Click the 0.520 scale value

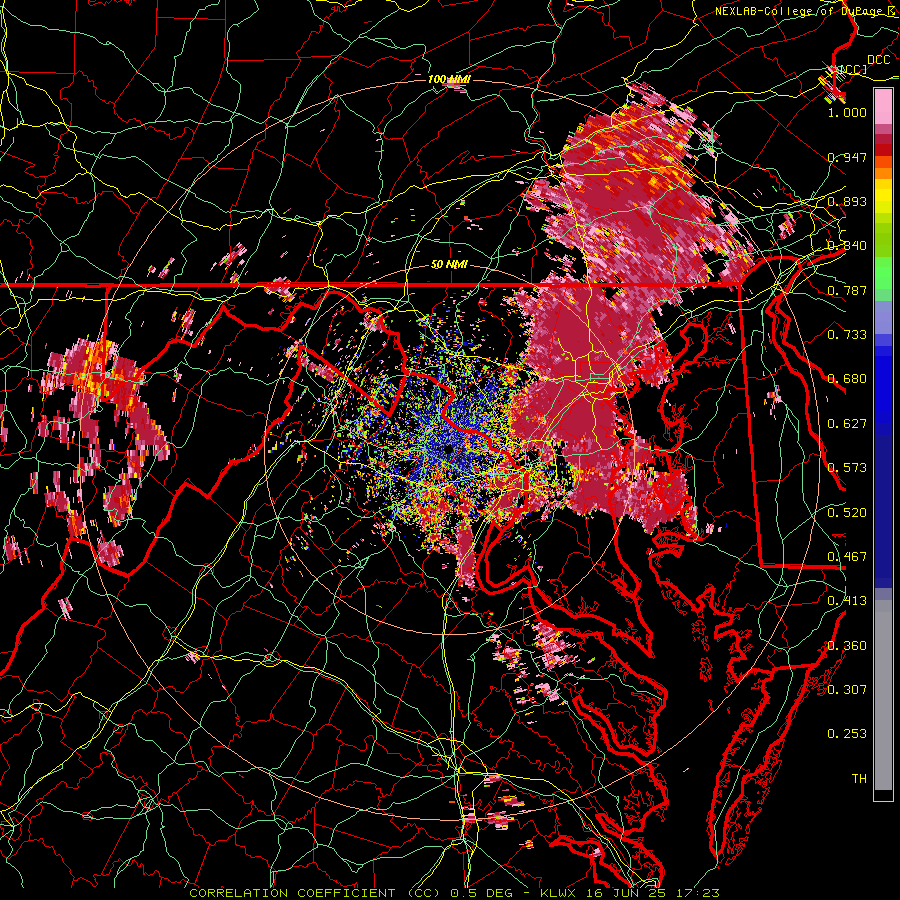coord(847,513)
